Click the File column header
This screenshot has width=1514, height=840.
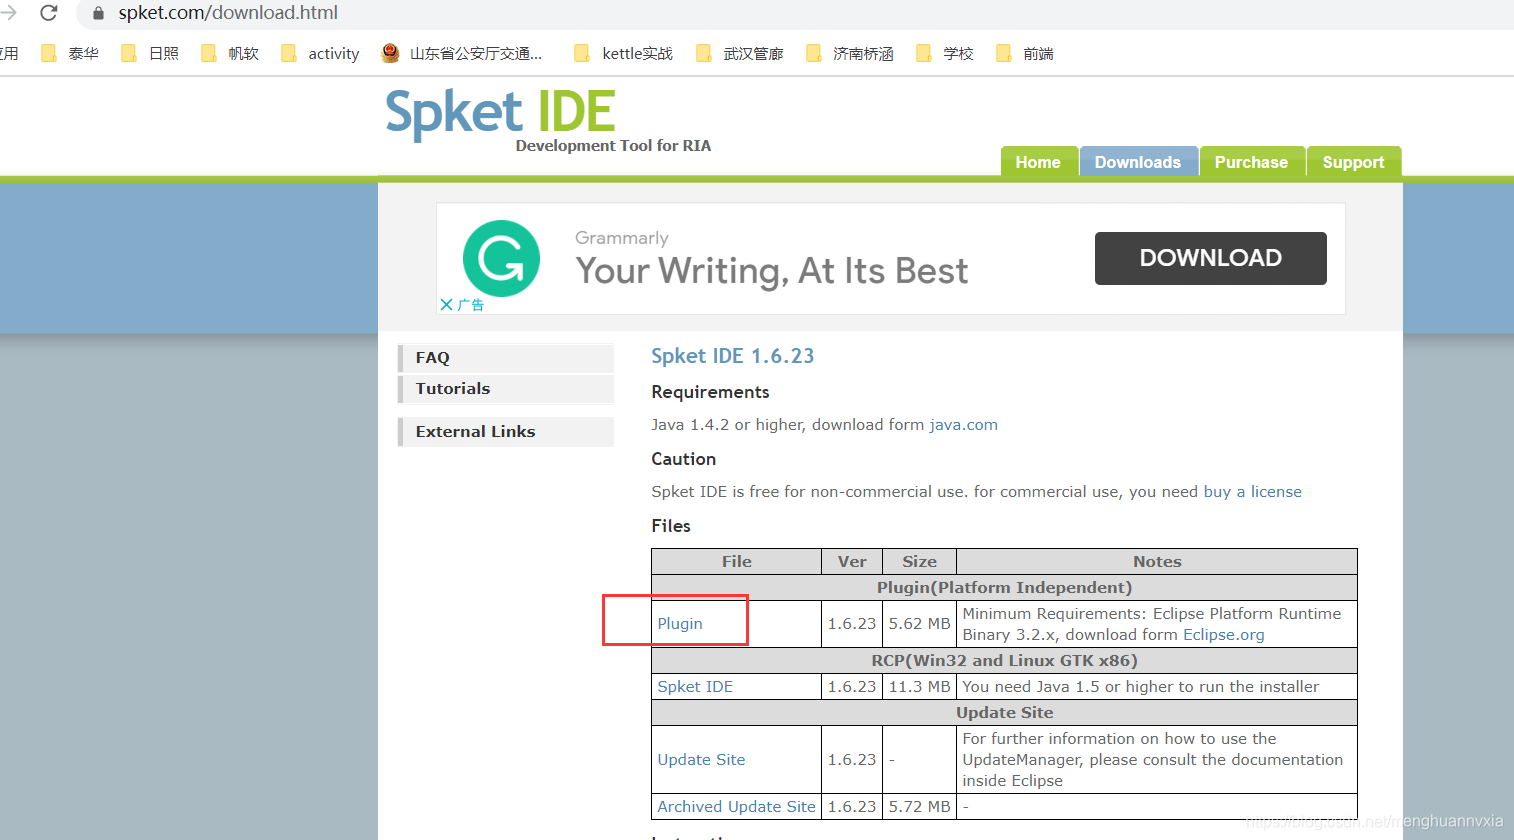click(736, 561)
